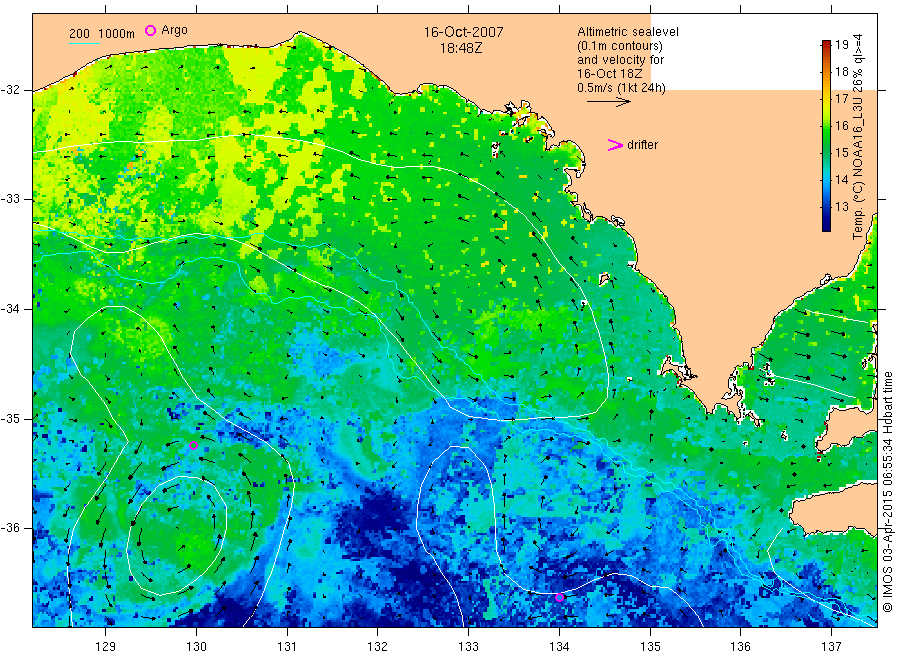Screen dimensions: 900x660
Task: Click the longitude label 131
Action: coord(287,647)
